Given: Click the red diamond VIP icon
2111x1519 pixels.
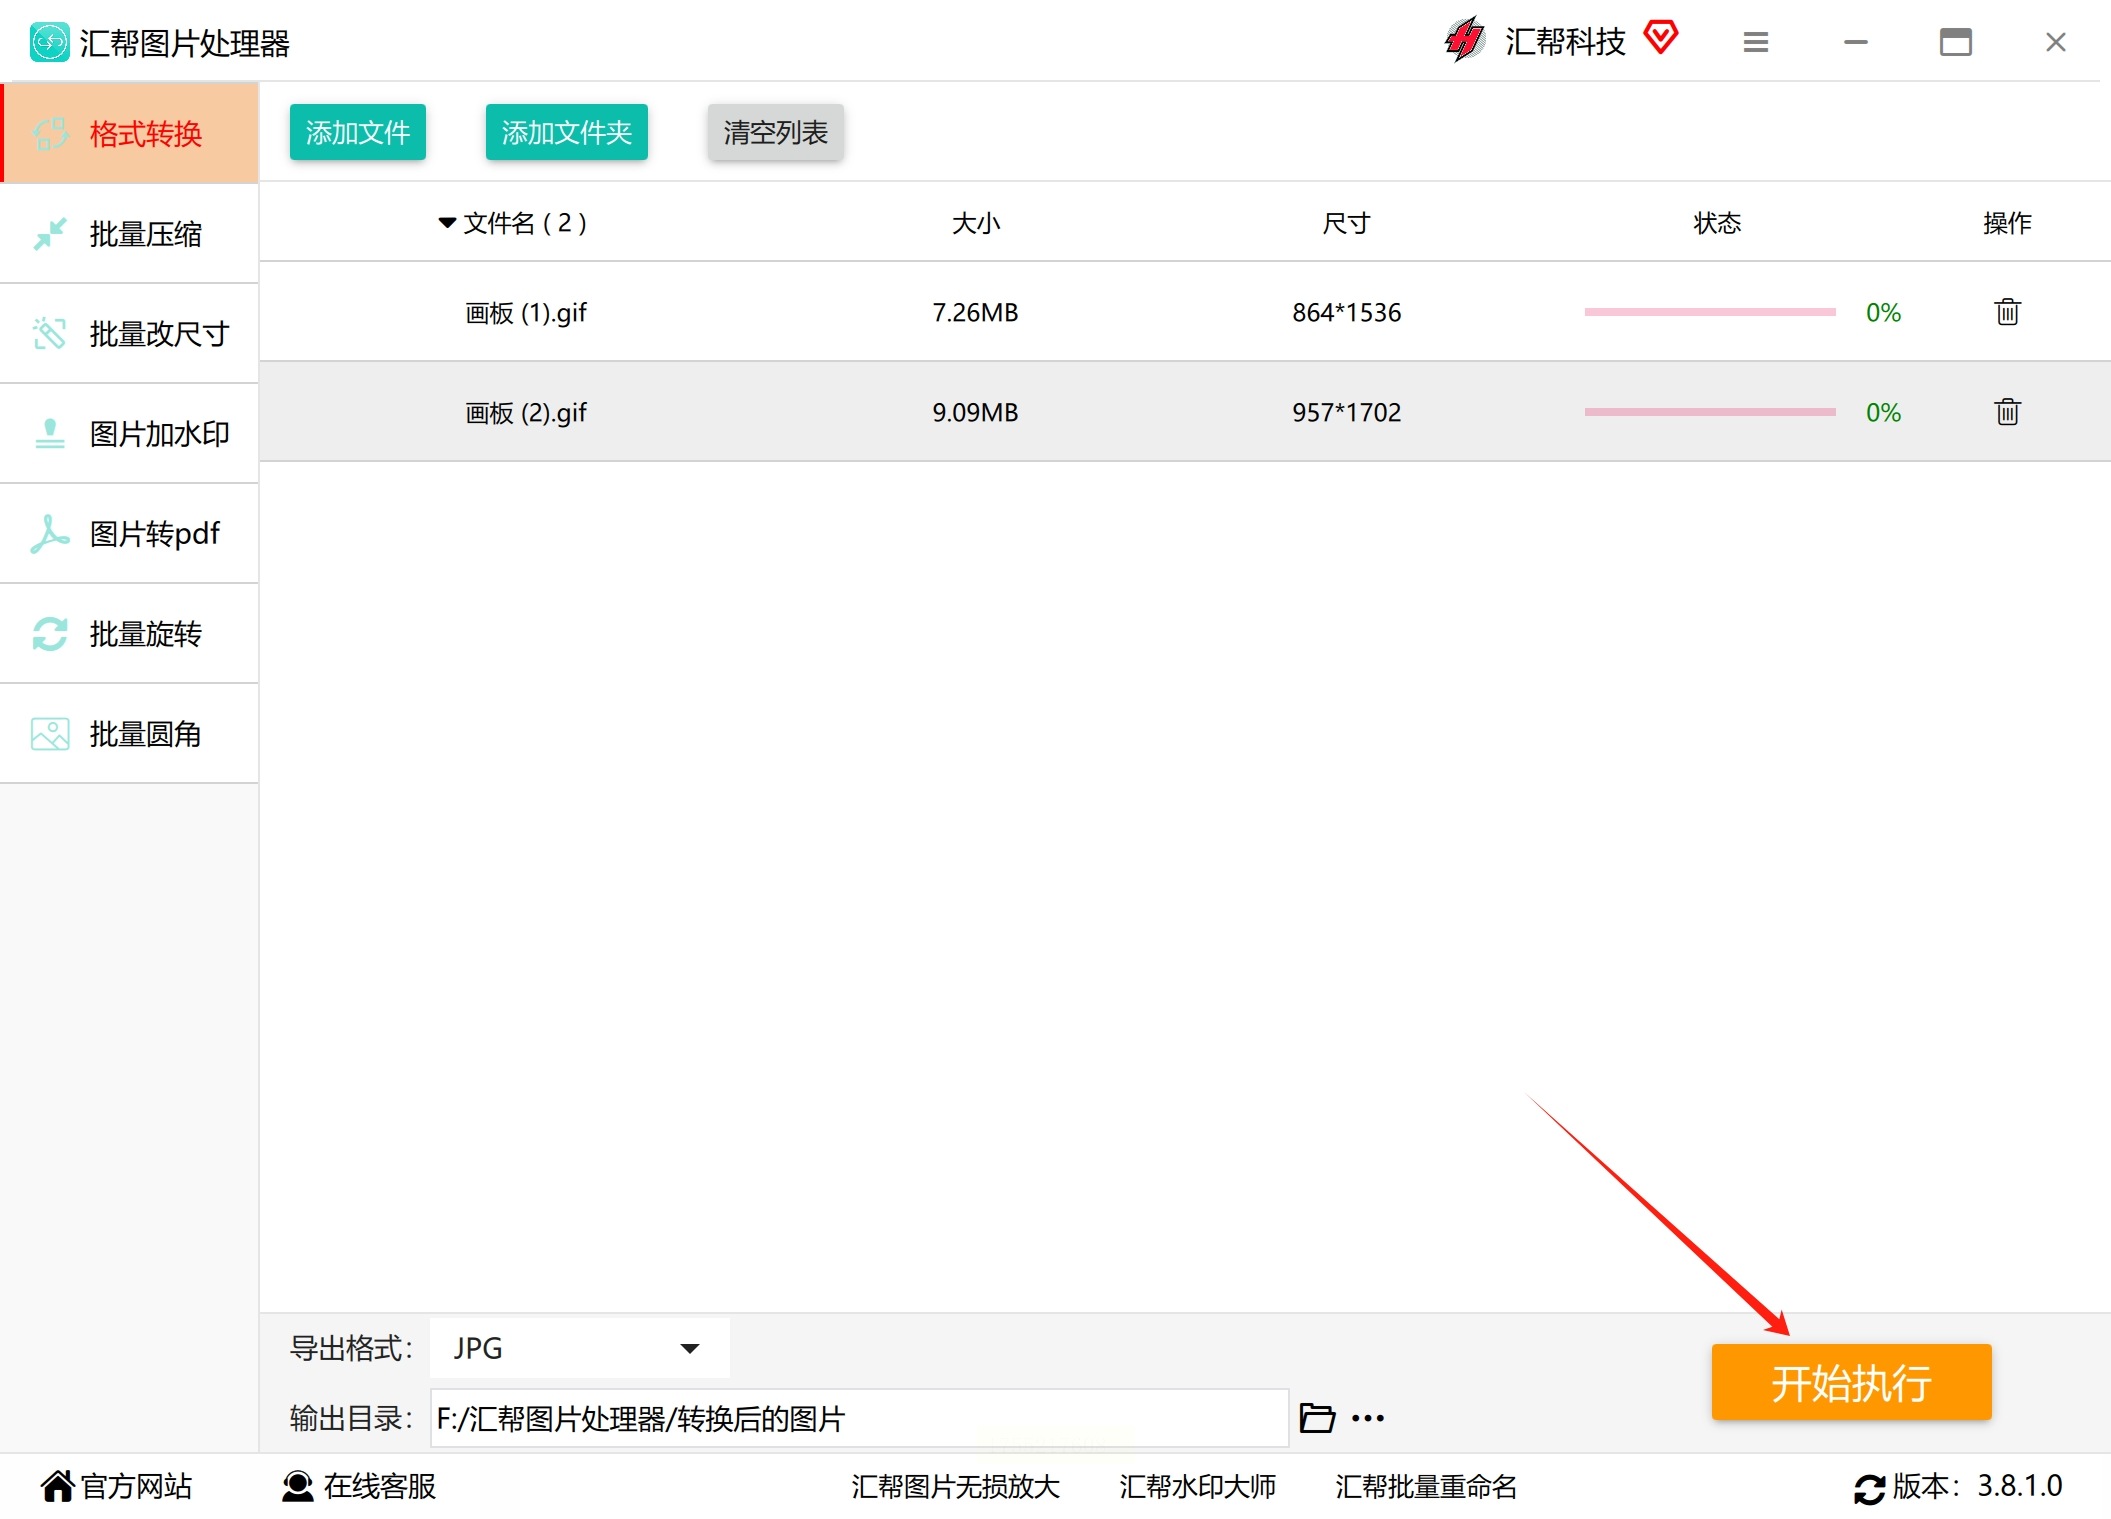Looking at the screenshot, I should click(1660, 38).
